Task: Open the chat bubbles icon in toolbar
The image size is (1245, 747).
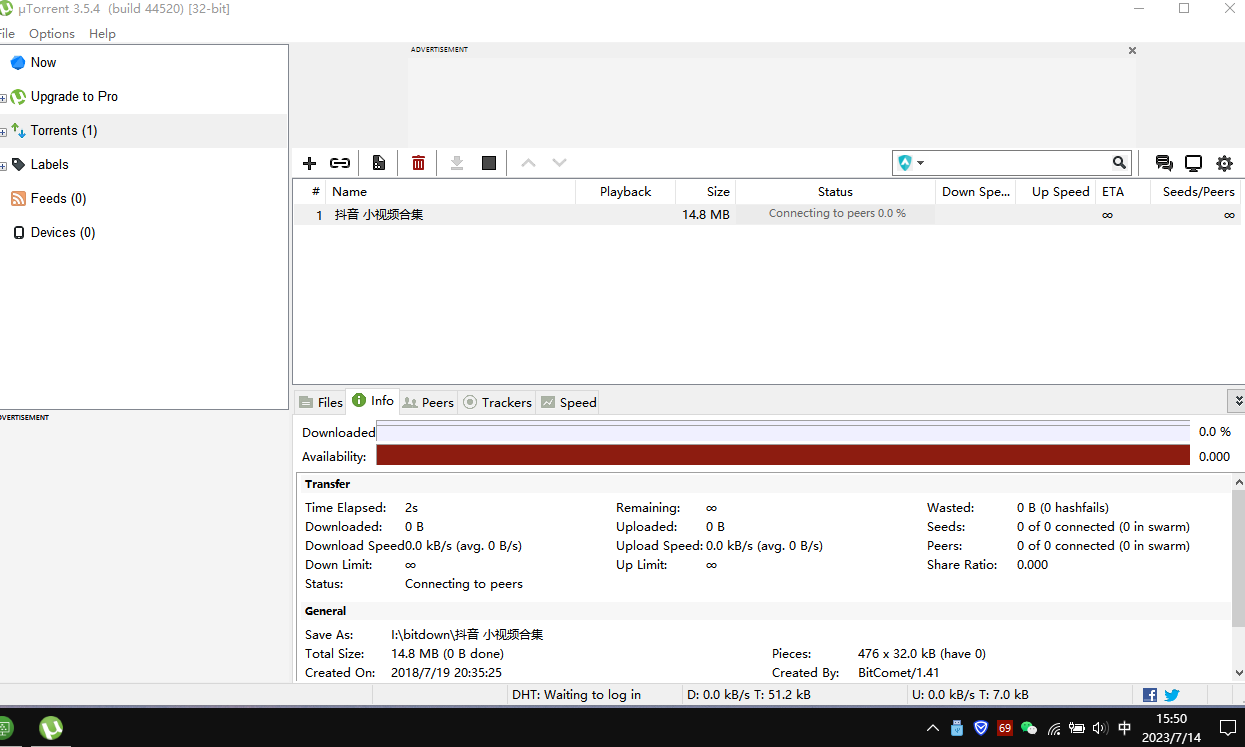Action: click(x=1164, y=163)
